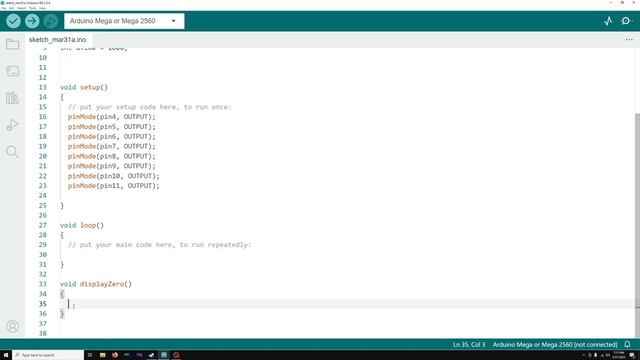Open Firefox from the taskbar

tap(115, 355)
